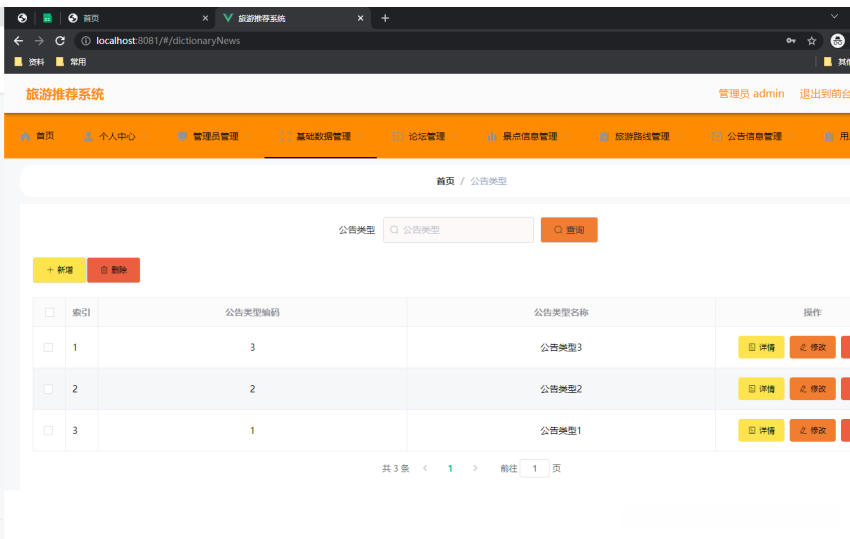Click the 查询 search button
This screenshot has height=539, width=850.
pyautogui.click(x=569, y=230)
